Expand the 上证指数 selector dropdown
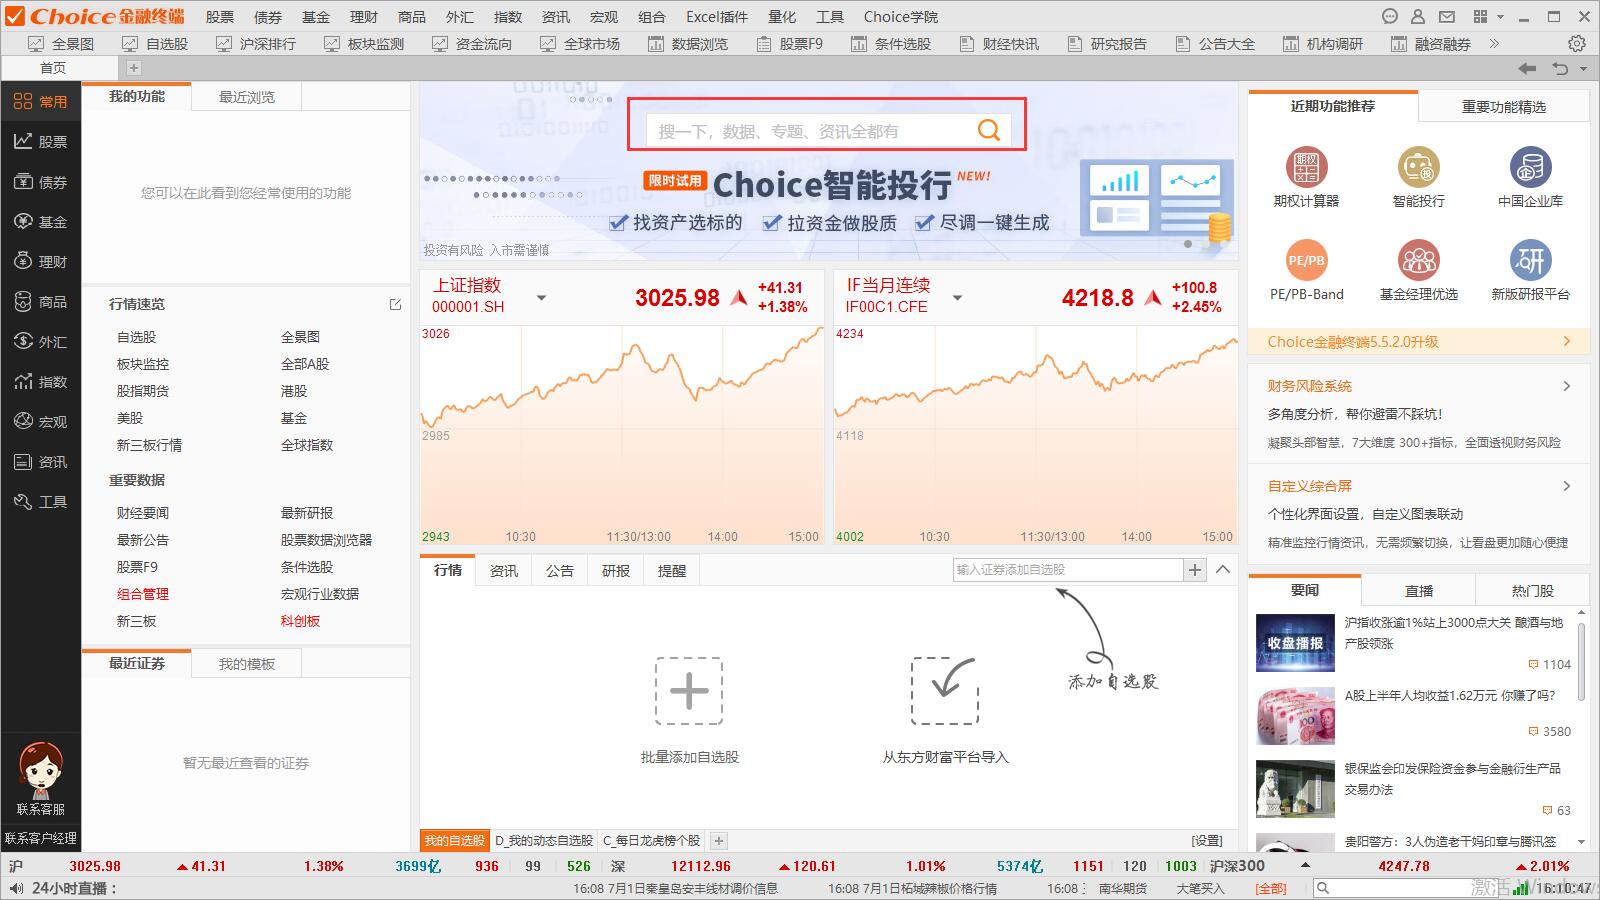Image resolution: width=1600 pixels, height=900 pixels. [541, 297]
